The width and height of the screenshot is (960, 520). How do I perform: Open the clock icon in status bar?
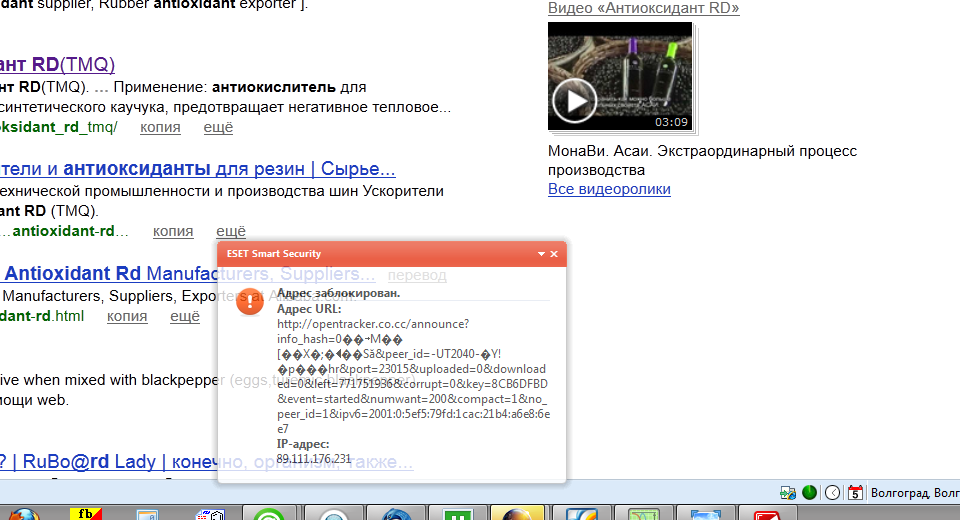[832, 493]
